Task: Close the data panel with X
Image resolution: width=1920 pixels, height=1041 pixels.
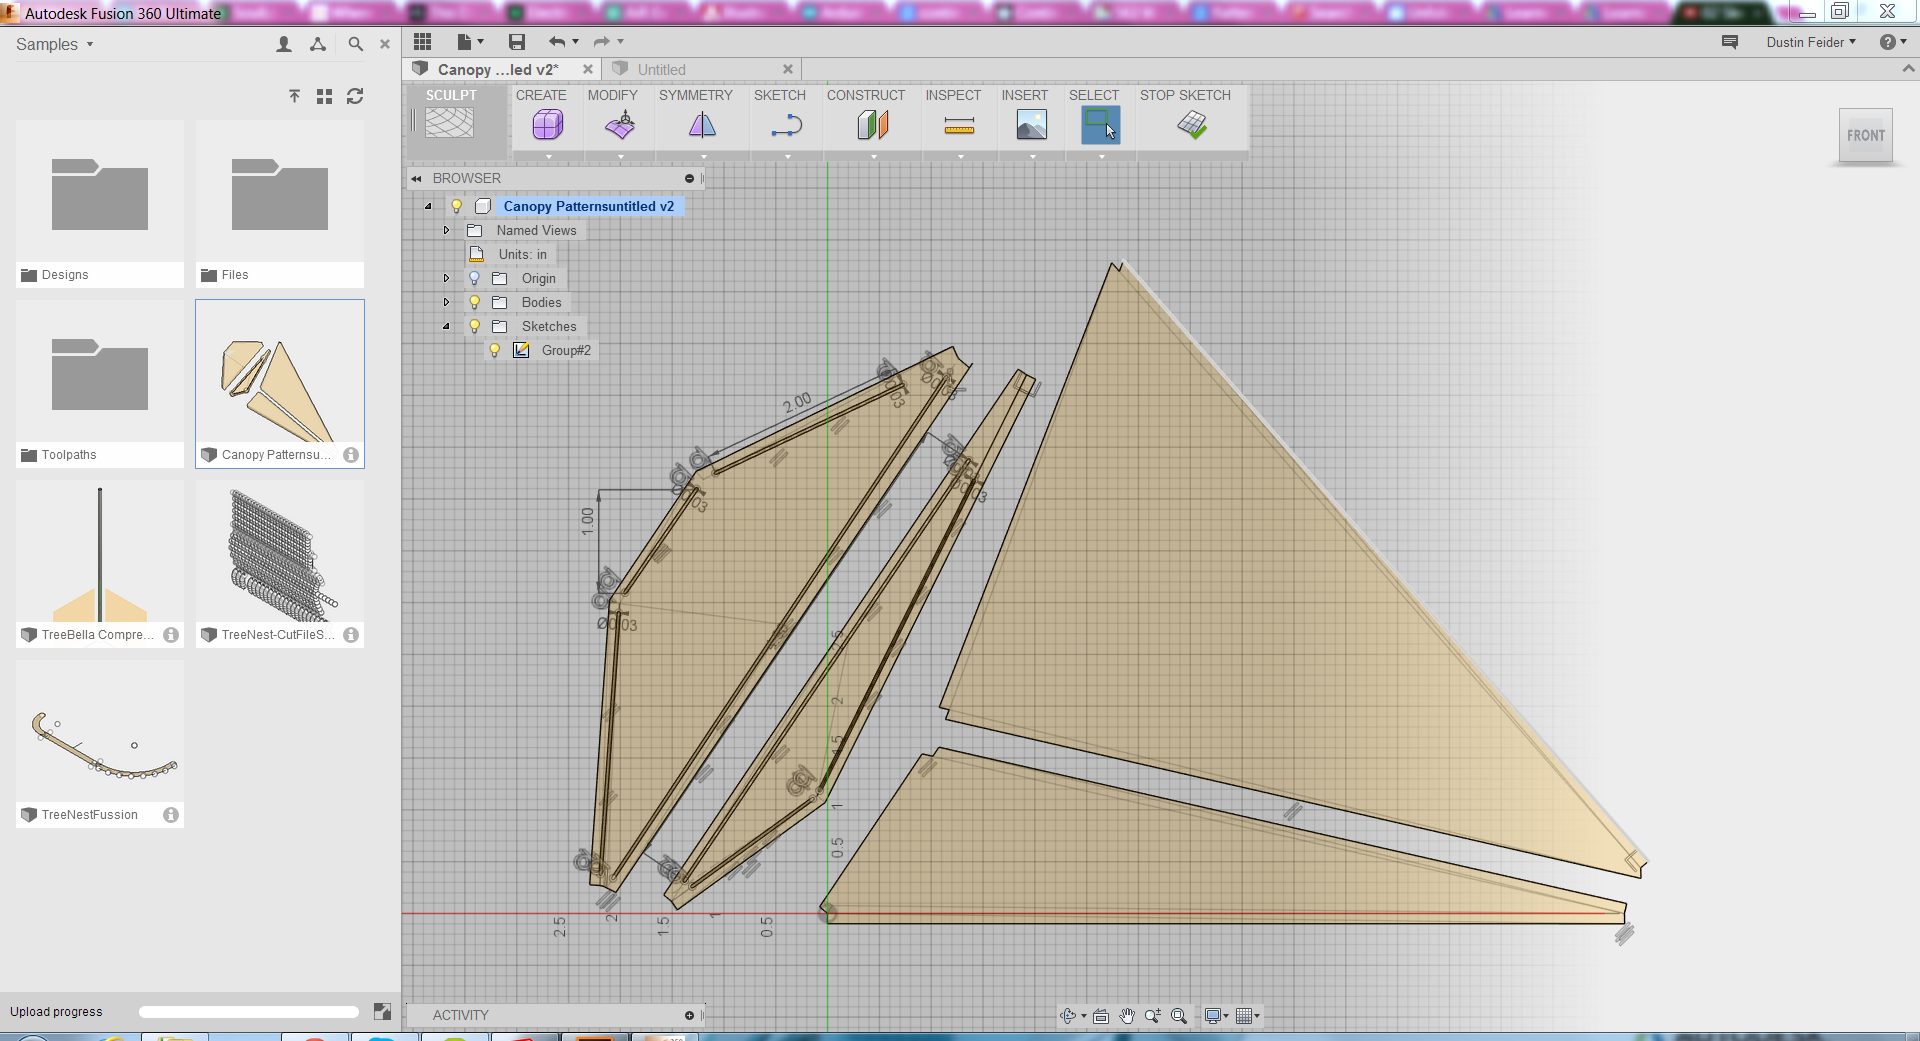Action: coord(385,44)
